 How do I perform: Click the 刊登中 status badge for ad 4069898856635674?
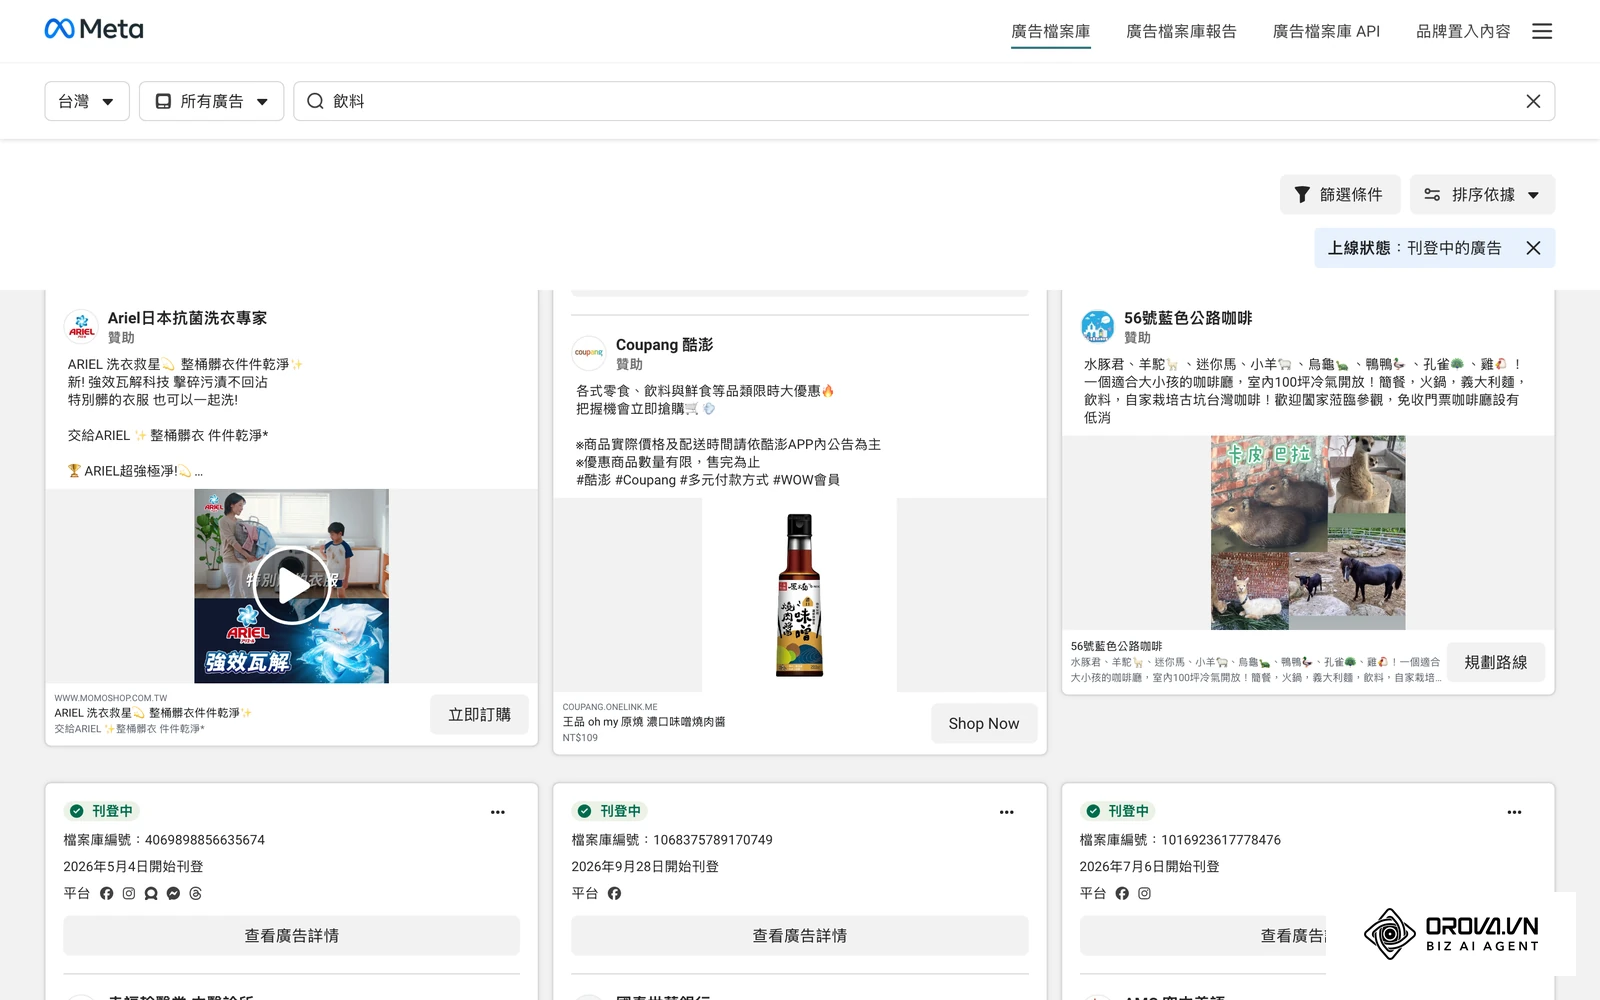[x=101, y=811]
